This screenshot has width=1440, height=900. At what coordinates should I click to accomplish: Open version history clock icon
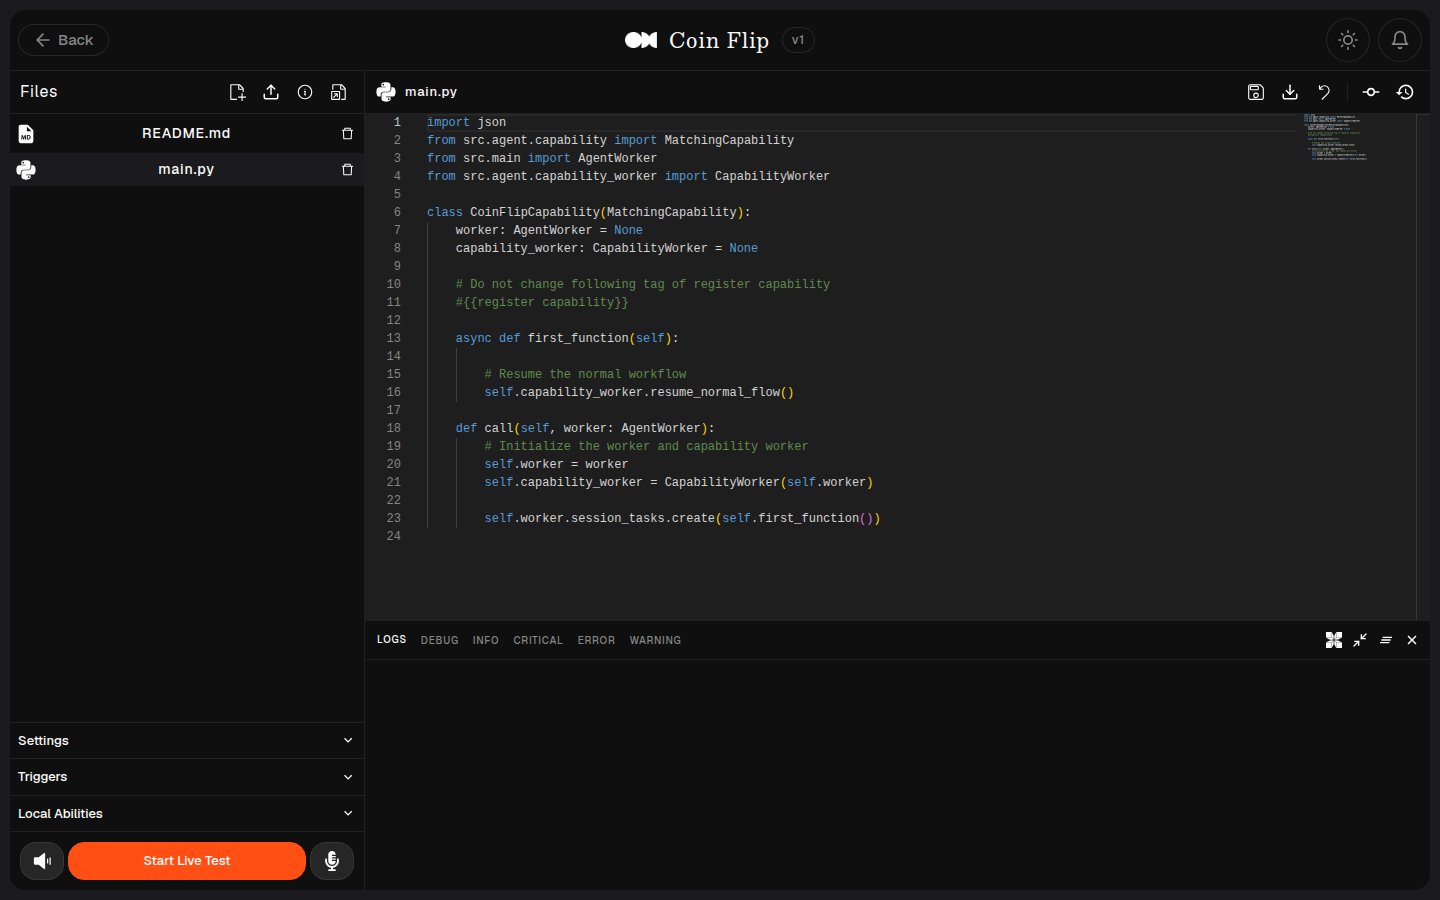[1405, 92]
